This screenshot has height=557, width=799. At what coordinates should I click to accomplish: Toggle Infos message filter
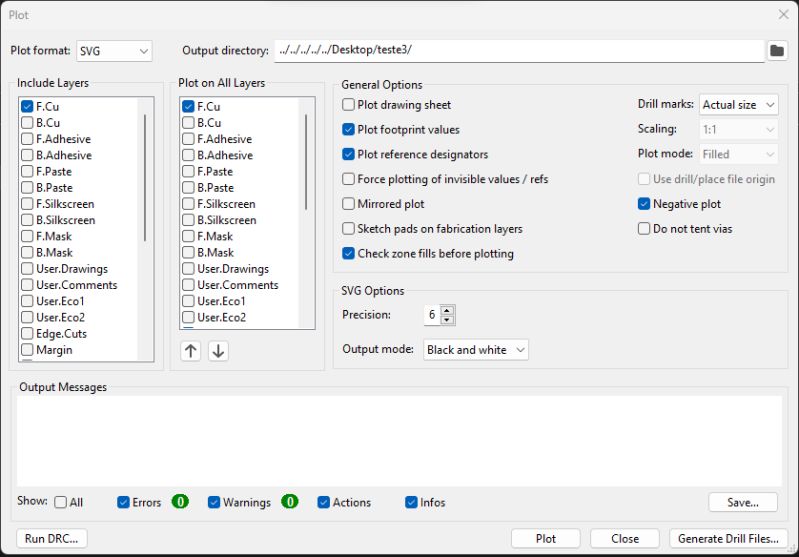tap(411, 502)
